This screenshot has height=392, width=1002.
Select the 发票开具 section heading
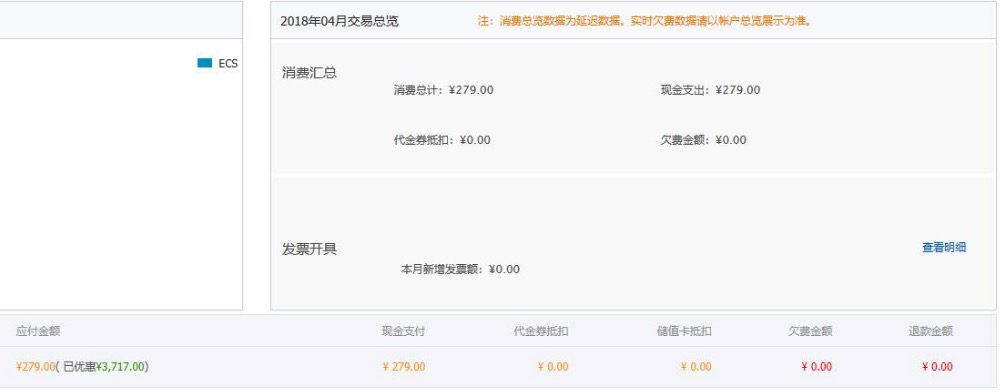click(309, 249)
